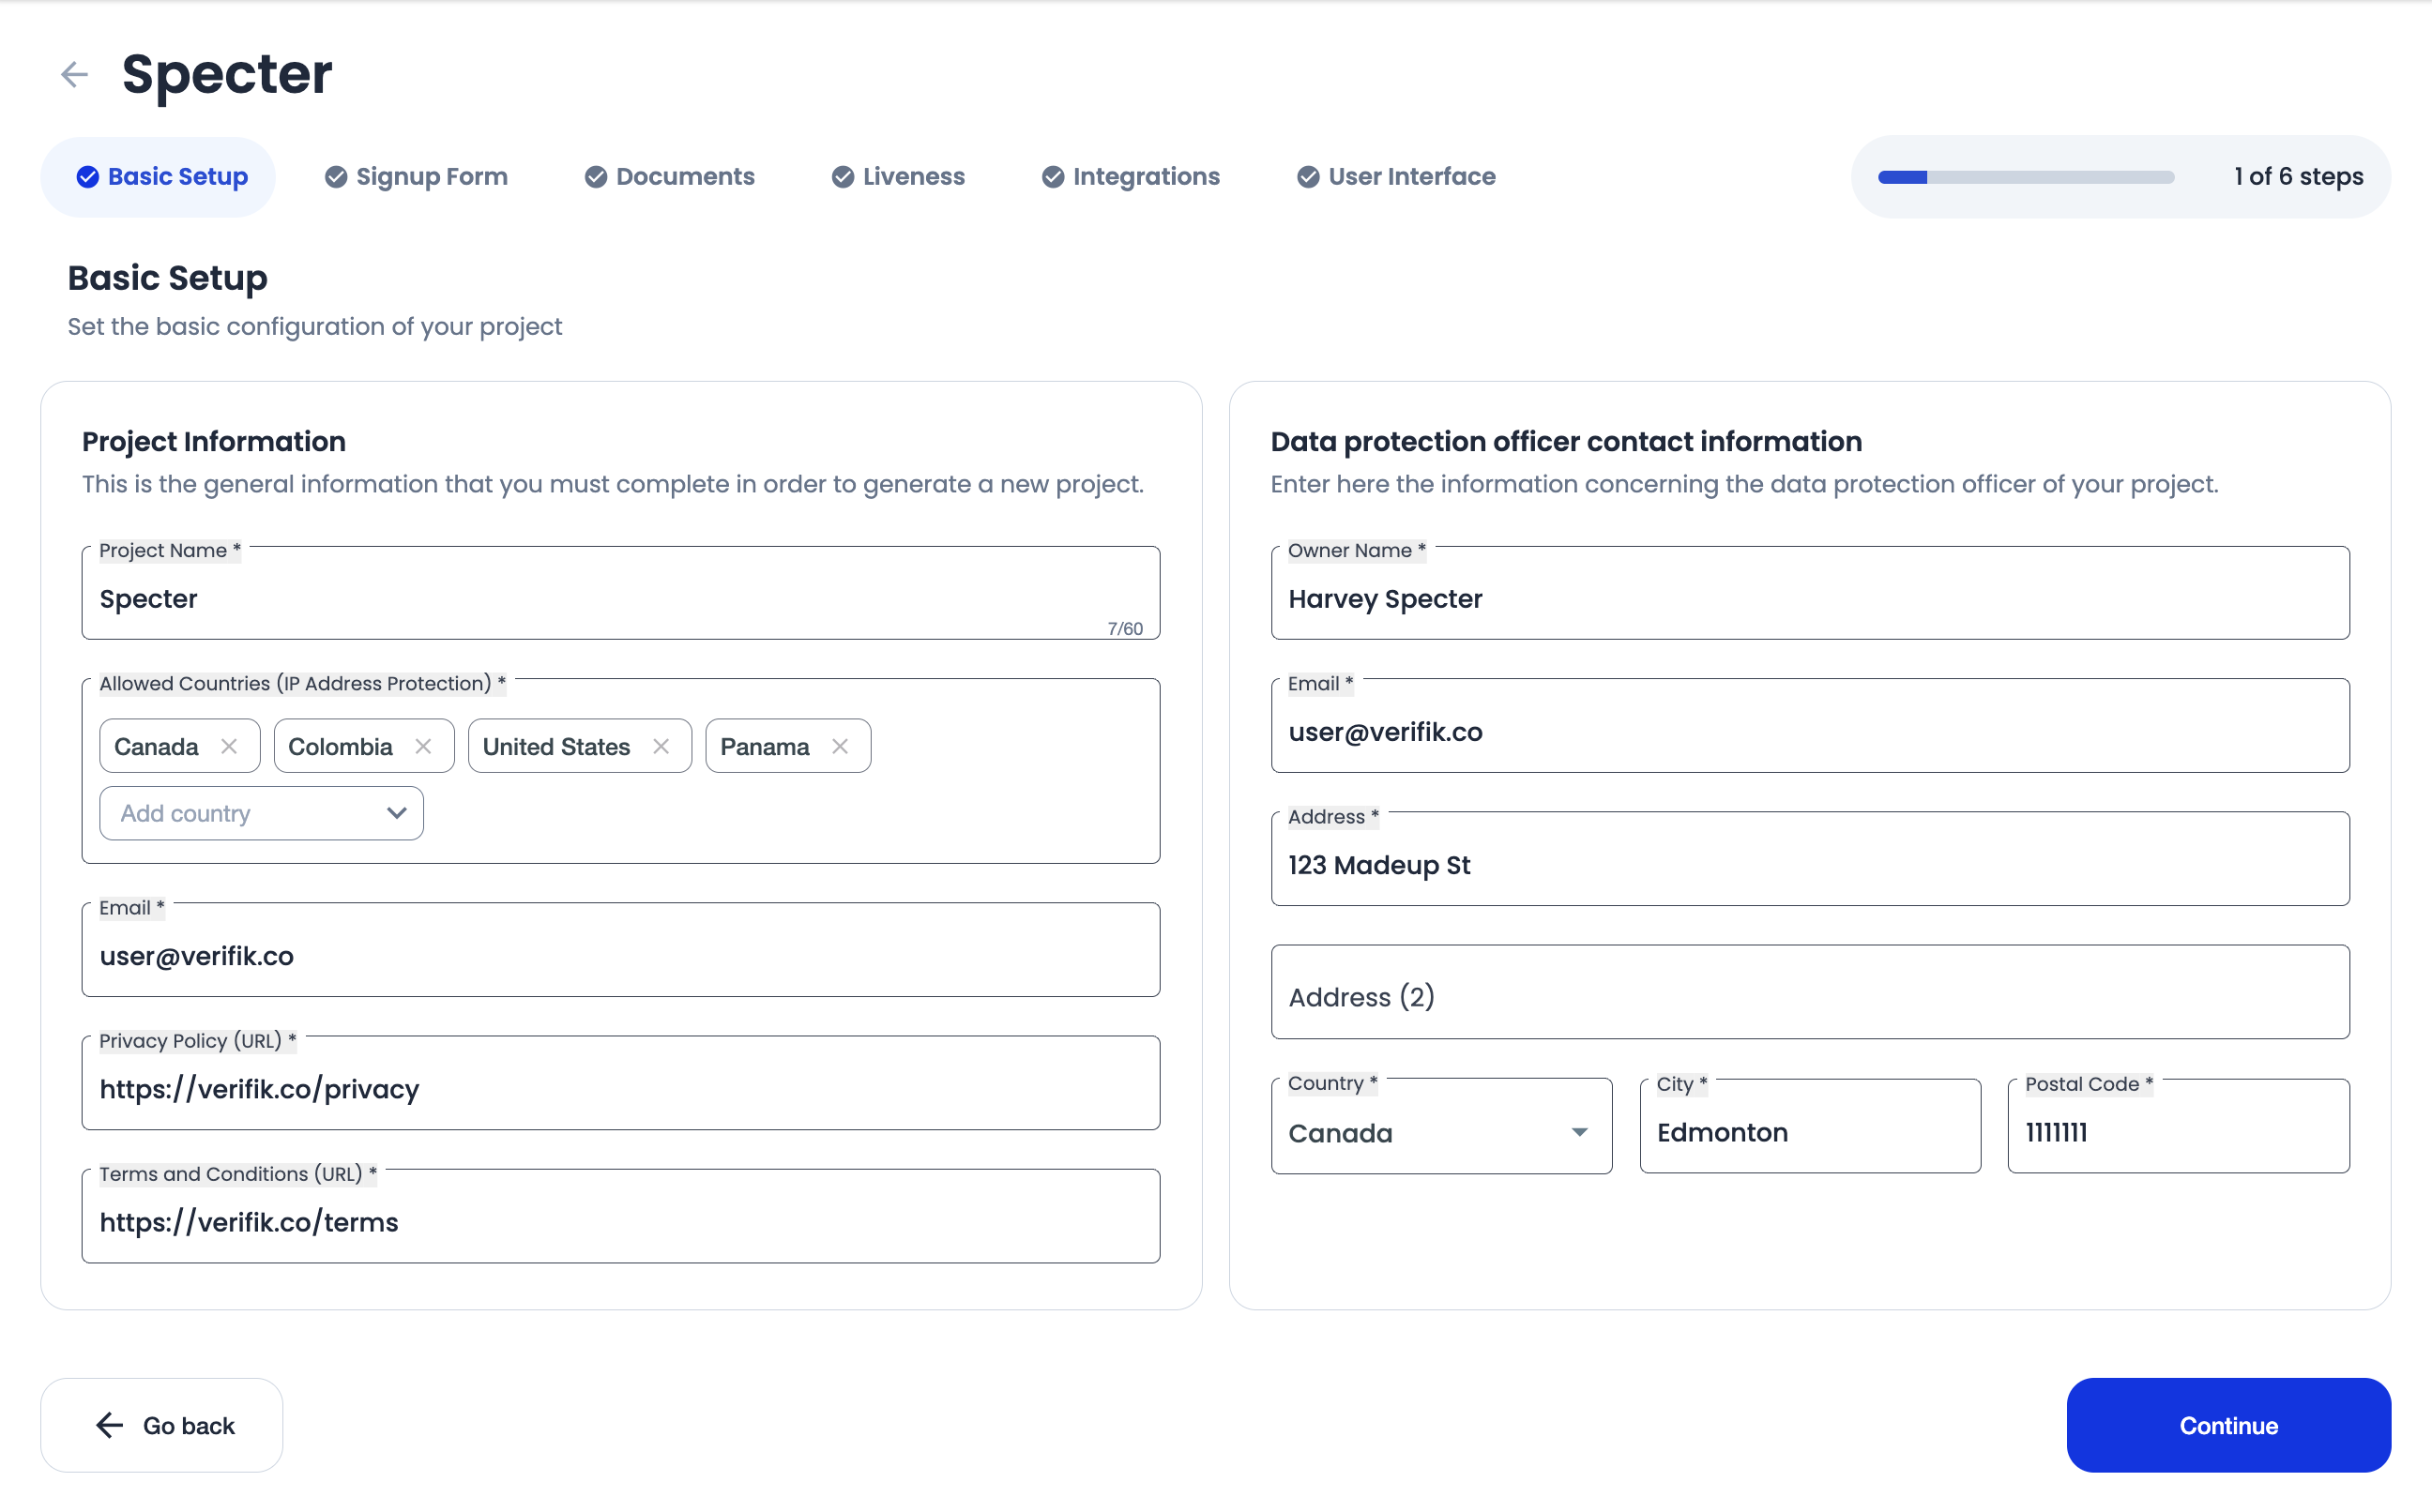Remove Colombia chip with its X icon

[423, 746]
